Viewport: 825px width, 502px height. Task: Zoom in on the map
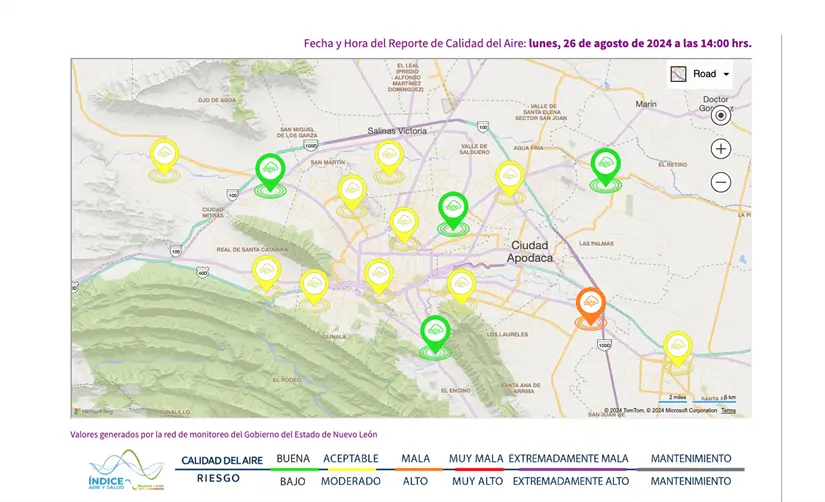coord(721,149)
